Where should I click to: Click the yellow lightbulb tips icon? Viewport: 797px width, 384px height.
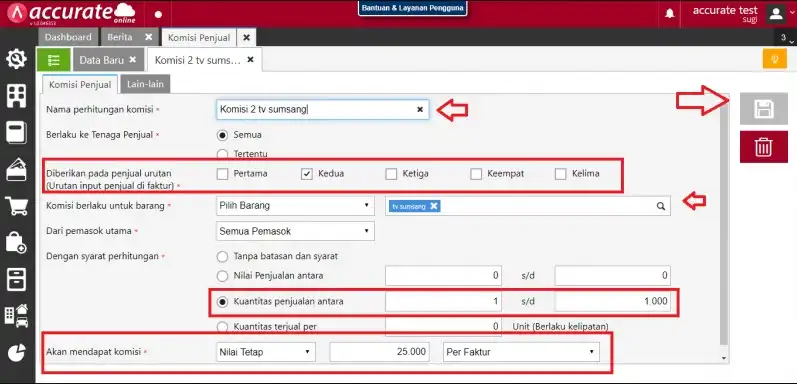(x=775, y=59)
